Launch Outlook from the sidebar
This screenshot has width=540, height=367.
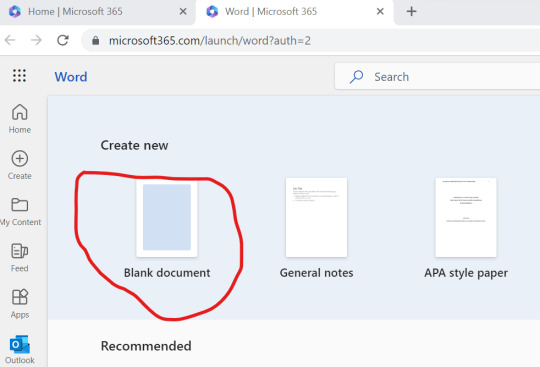tap(20, 349)
